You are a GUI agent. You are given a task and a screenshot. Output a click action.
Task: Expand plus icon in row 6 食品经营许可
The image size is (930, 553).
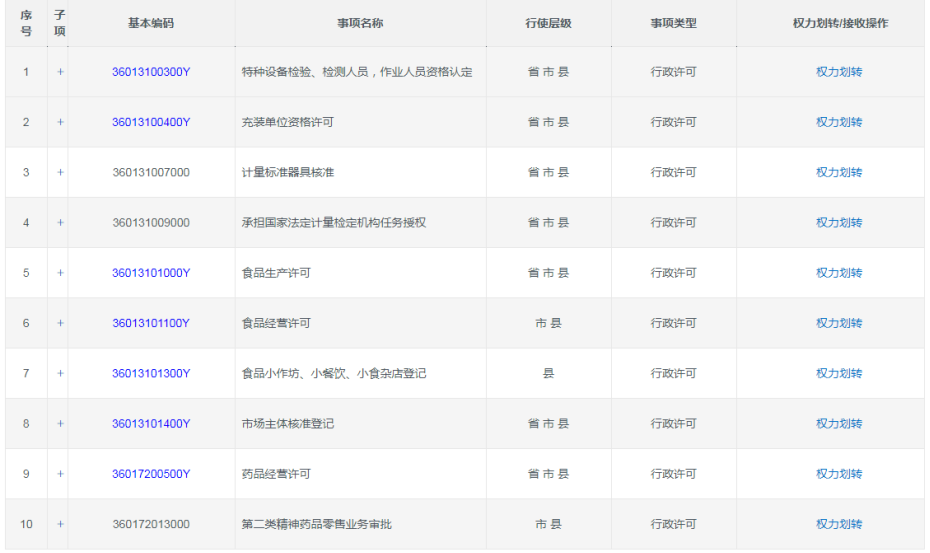[x=60, y=323]
